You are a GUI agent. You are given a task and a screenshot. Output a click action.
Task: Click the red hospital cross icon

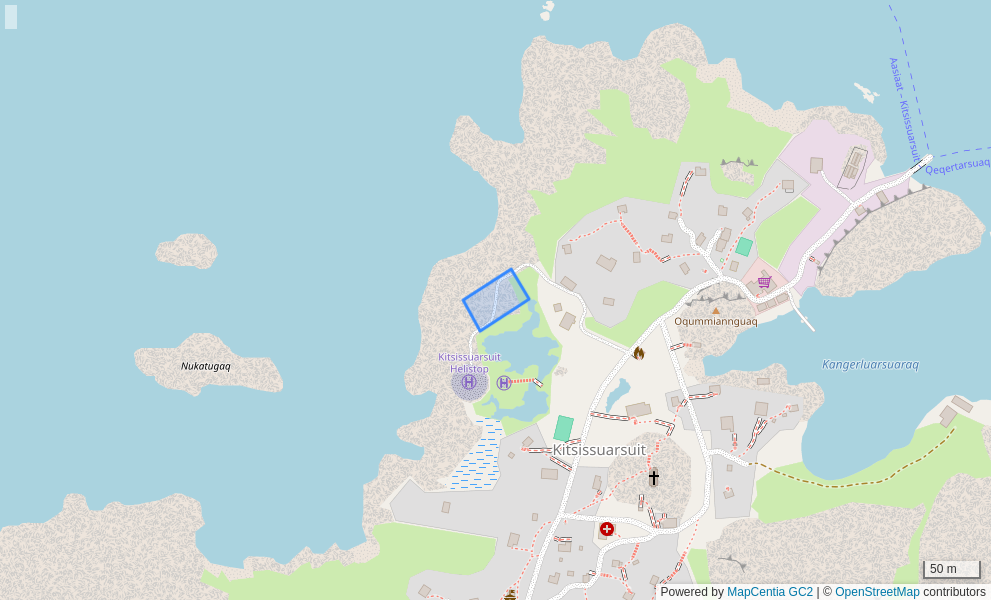(607, 529)
